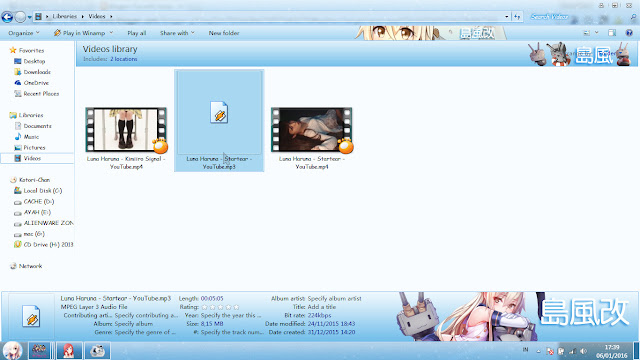Go back with the Back arrow button
Screen dimensions: 640x360
point(7,17)
